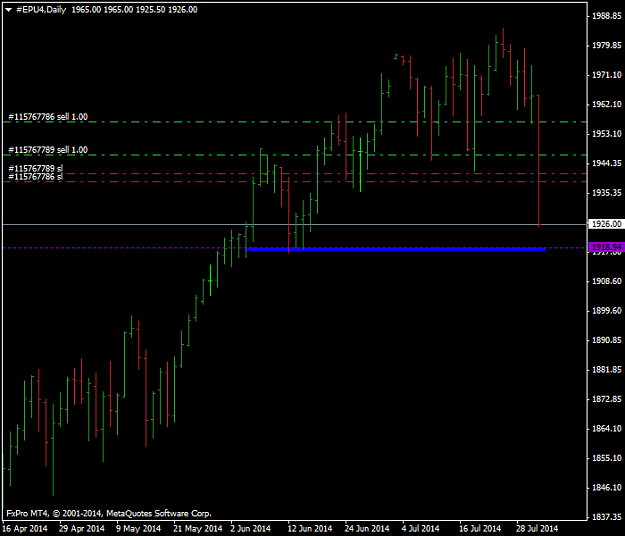Click price scale value 1935.35
The width and height of the screenshot is (625, 536).
pyautogui.click(x=607, y=193)
